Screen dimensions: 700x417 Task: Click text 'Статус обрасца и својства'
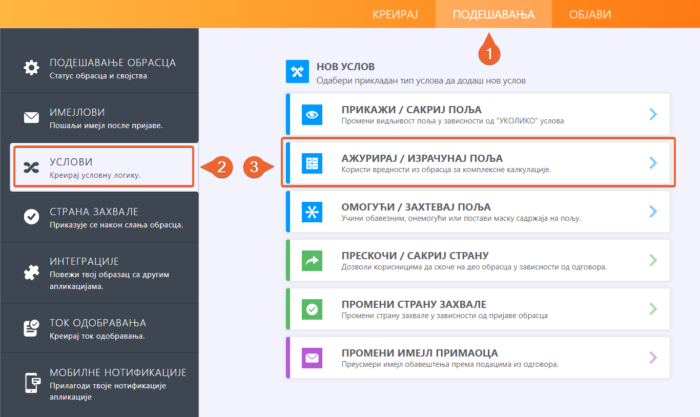click(98, 76)
